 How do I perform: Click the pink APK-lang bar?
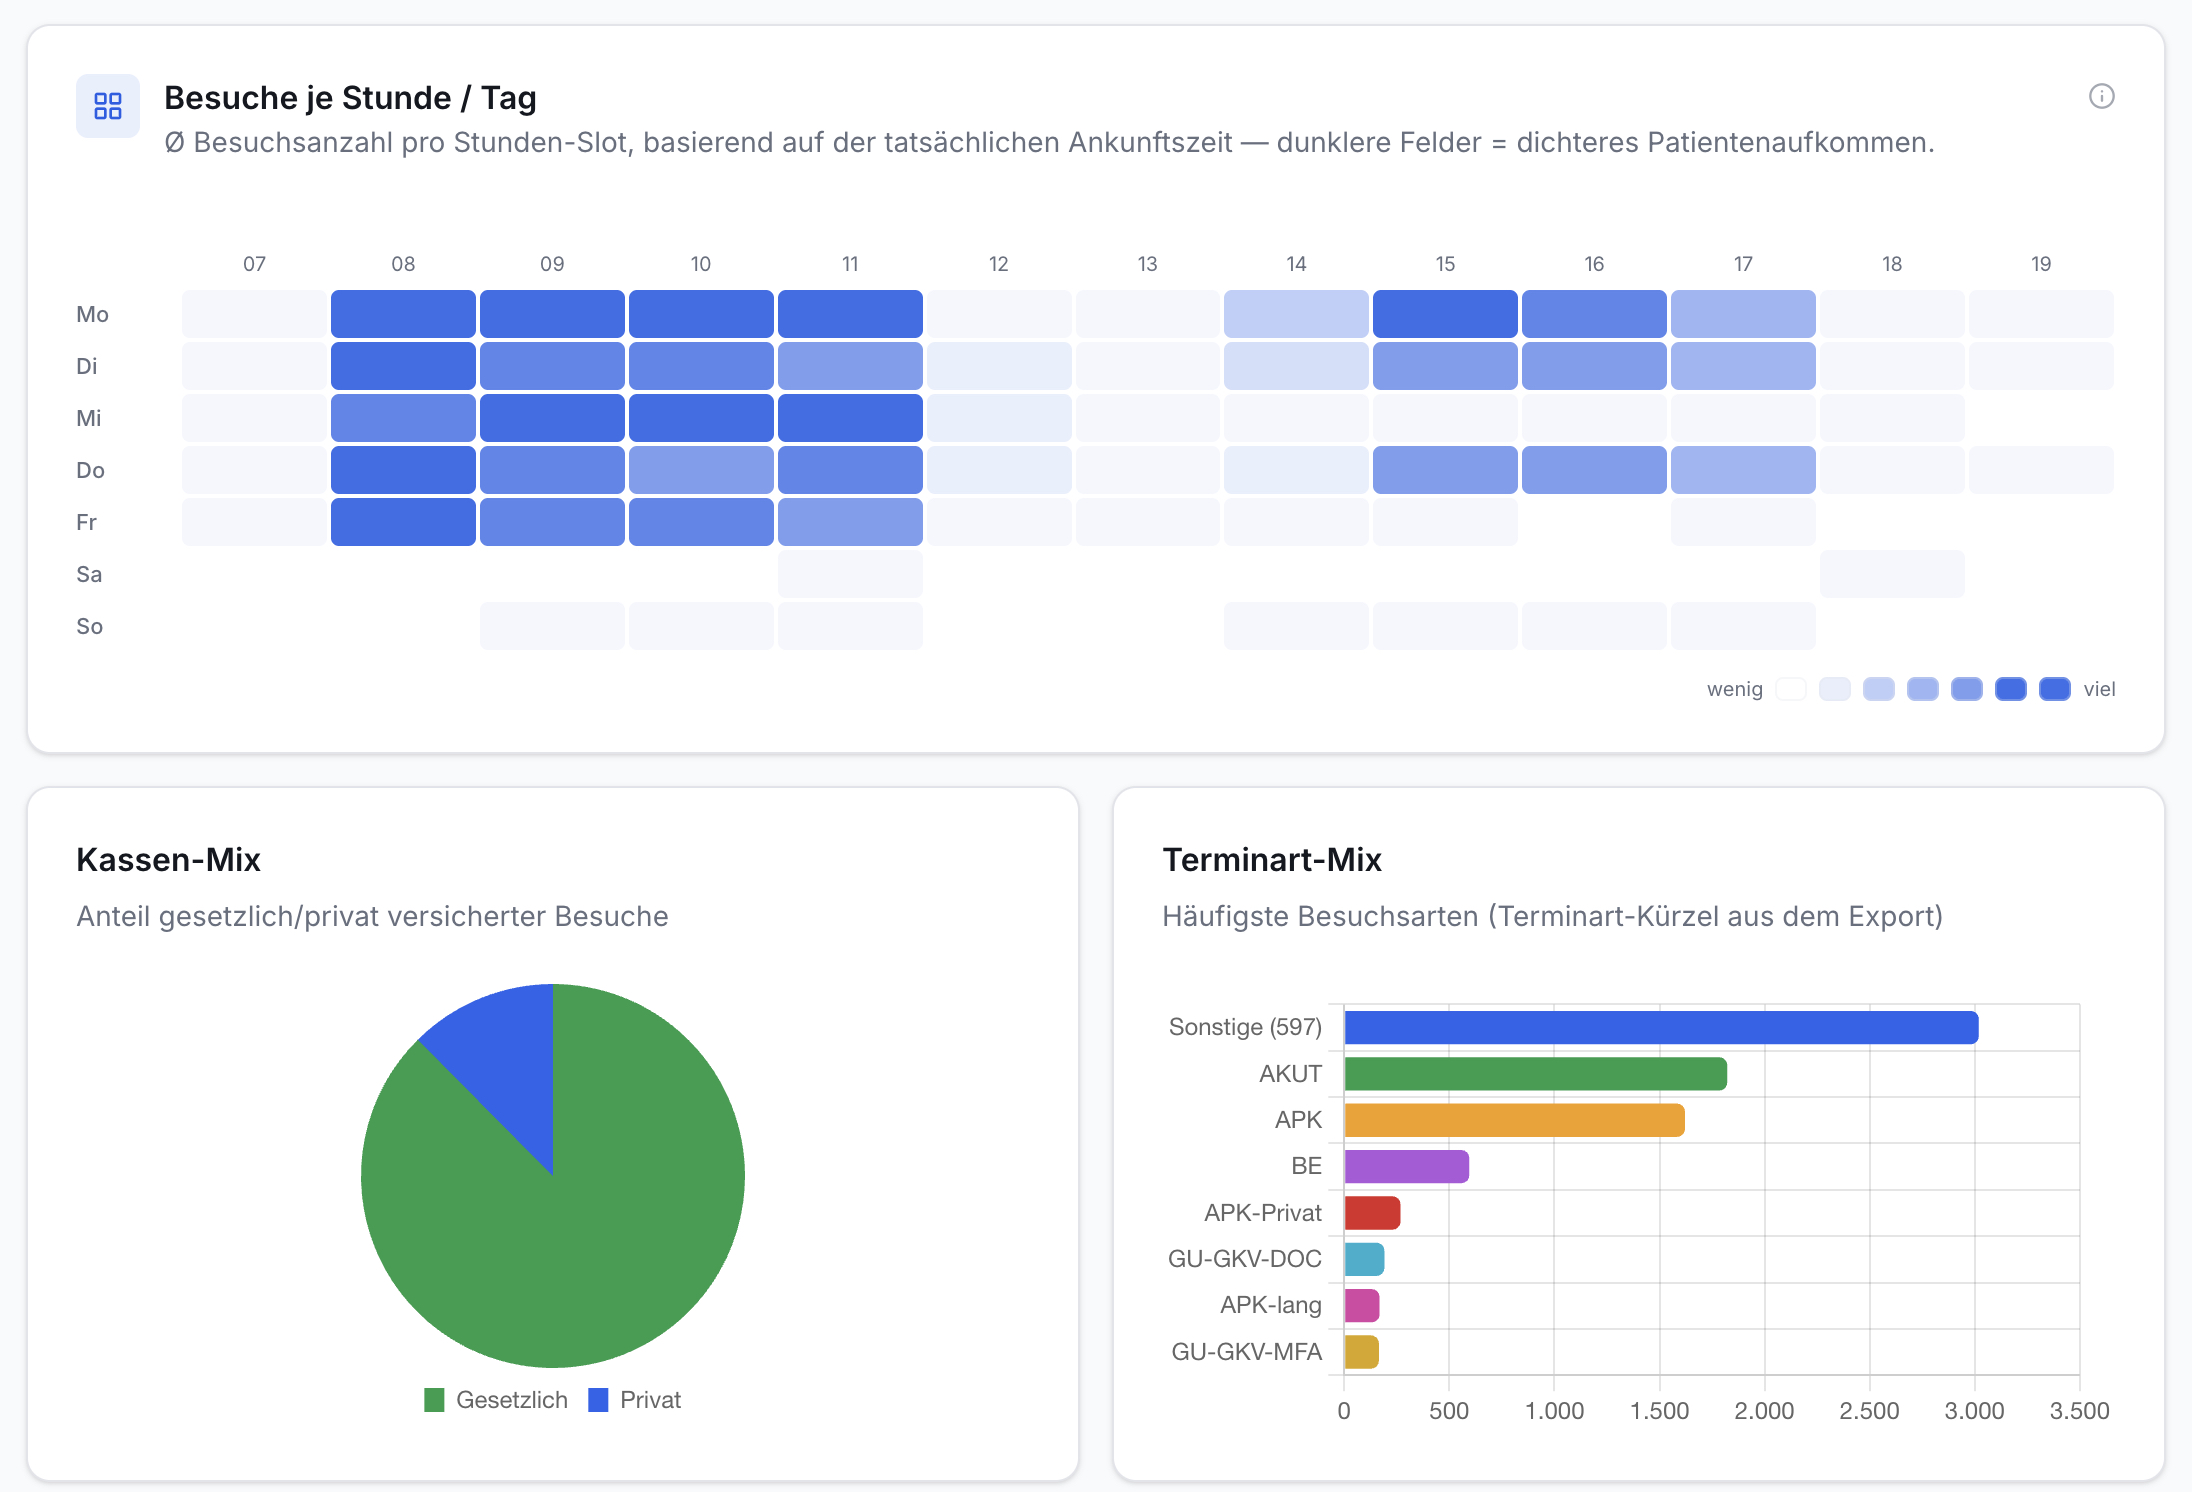(x=1361, y=1305)
